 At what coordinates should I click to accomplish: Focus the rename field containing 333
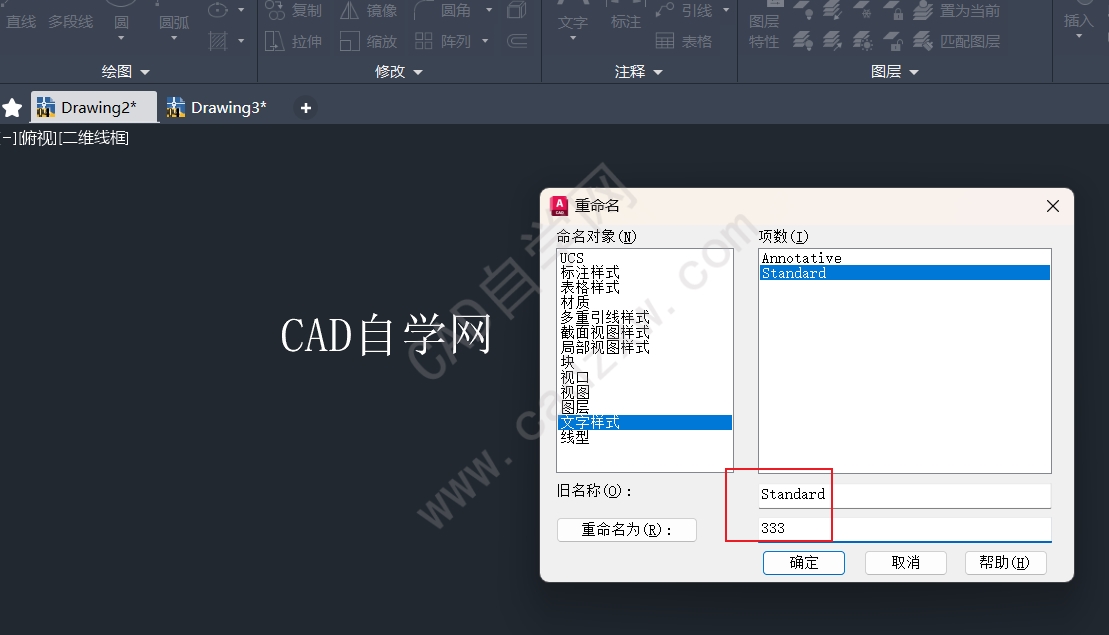pyautogui.click(x=905, y=529)
